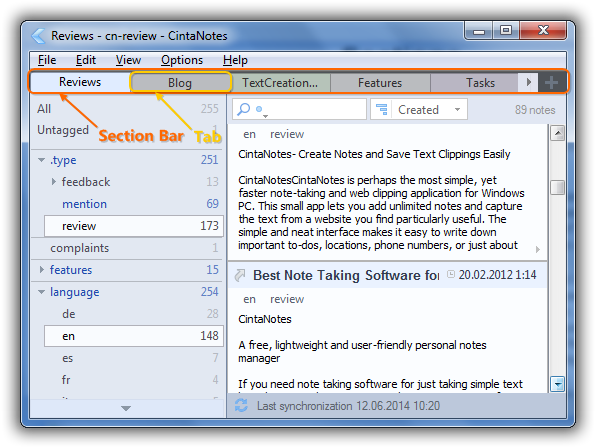Image resolution: width=596 pixels, height=448 pixels.
Task: Select the features tag label
Action: click(x=71, y=270)
